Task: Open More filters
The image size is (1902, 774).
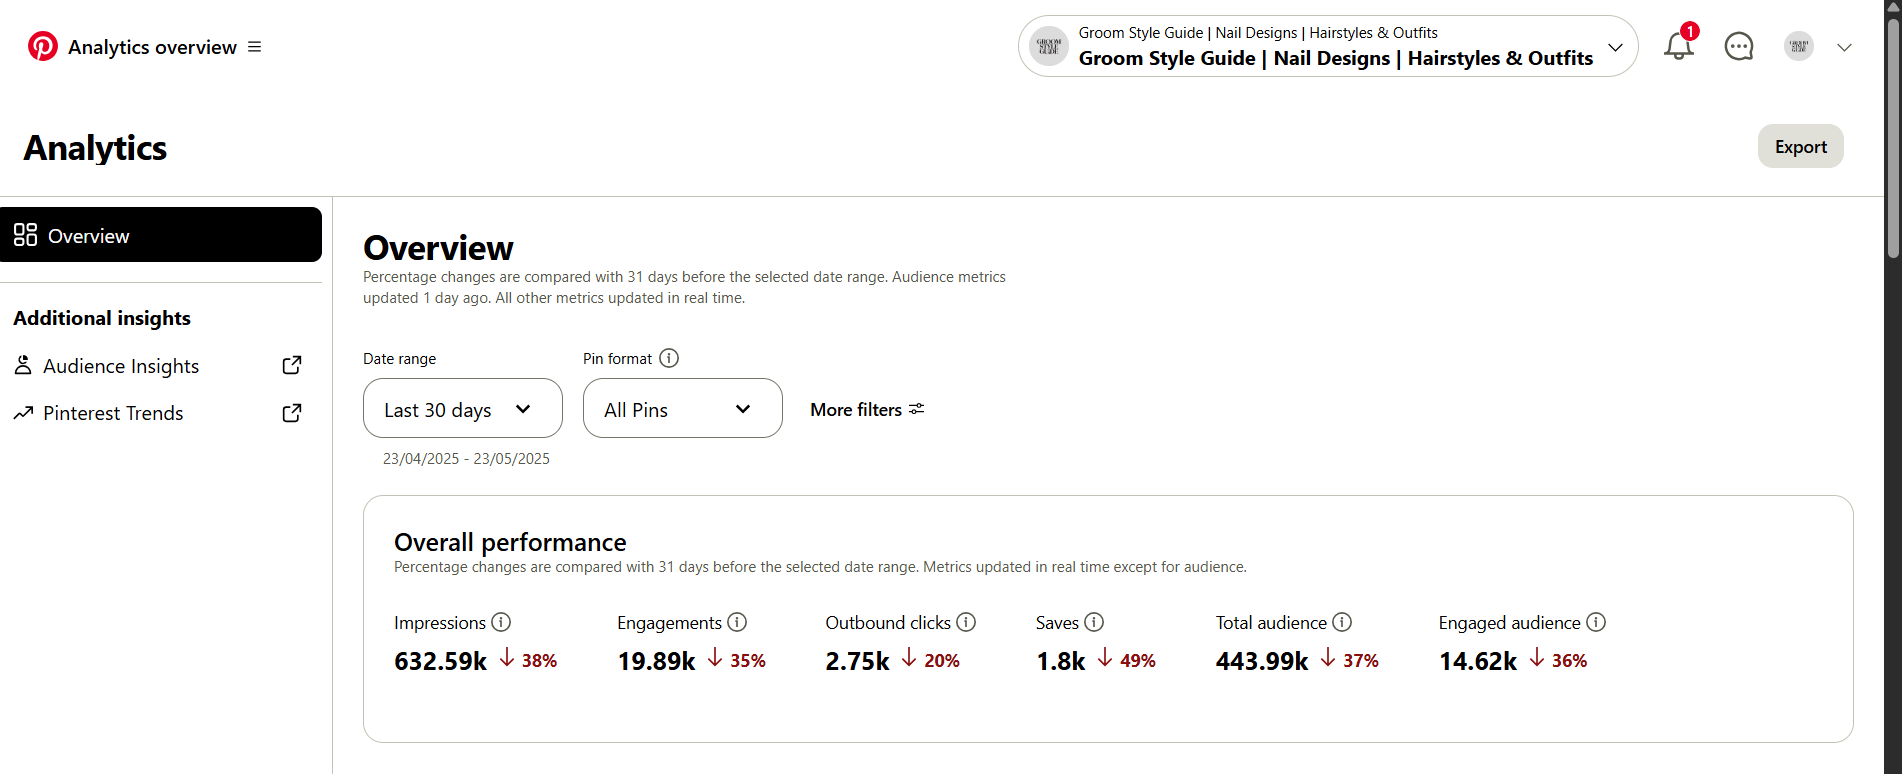Action: (x=867, y=409)
